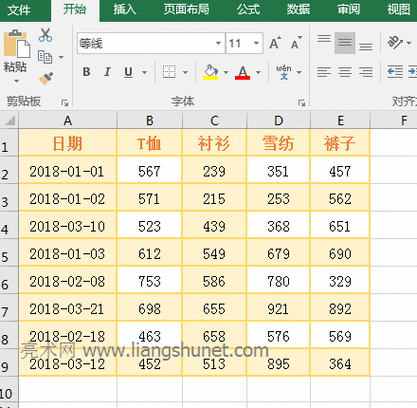
Task: Expand the borders dropdown arrow
Action: pyautogui.click(x=185, y=72)
